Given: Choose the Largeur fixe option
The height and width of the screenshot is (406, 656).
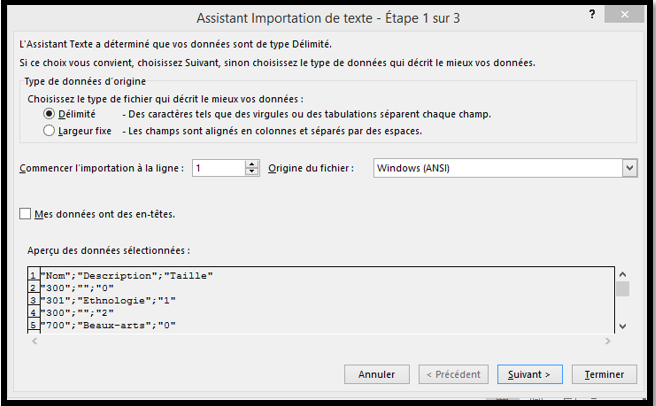Looking at the screenshot, I should point(49,130).
